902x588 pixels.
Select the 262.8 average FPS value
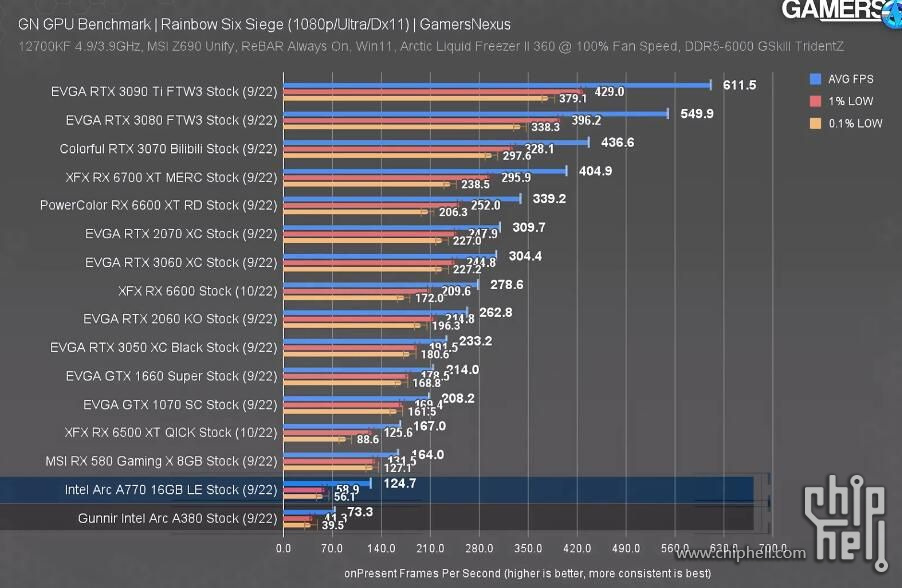point(496,313)
